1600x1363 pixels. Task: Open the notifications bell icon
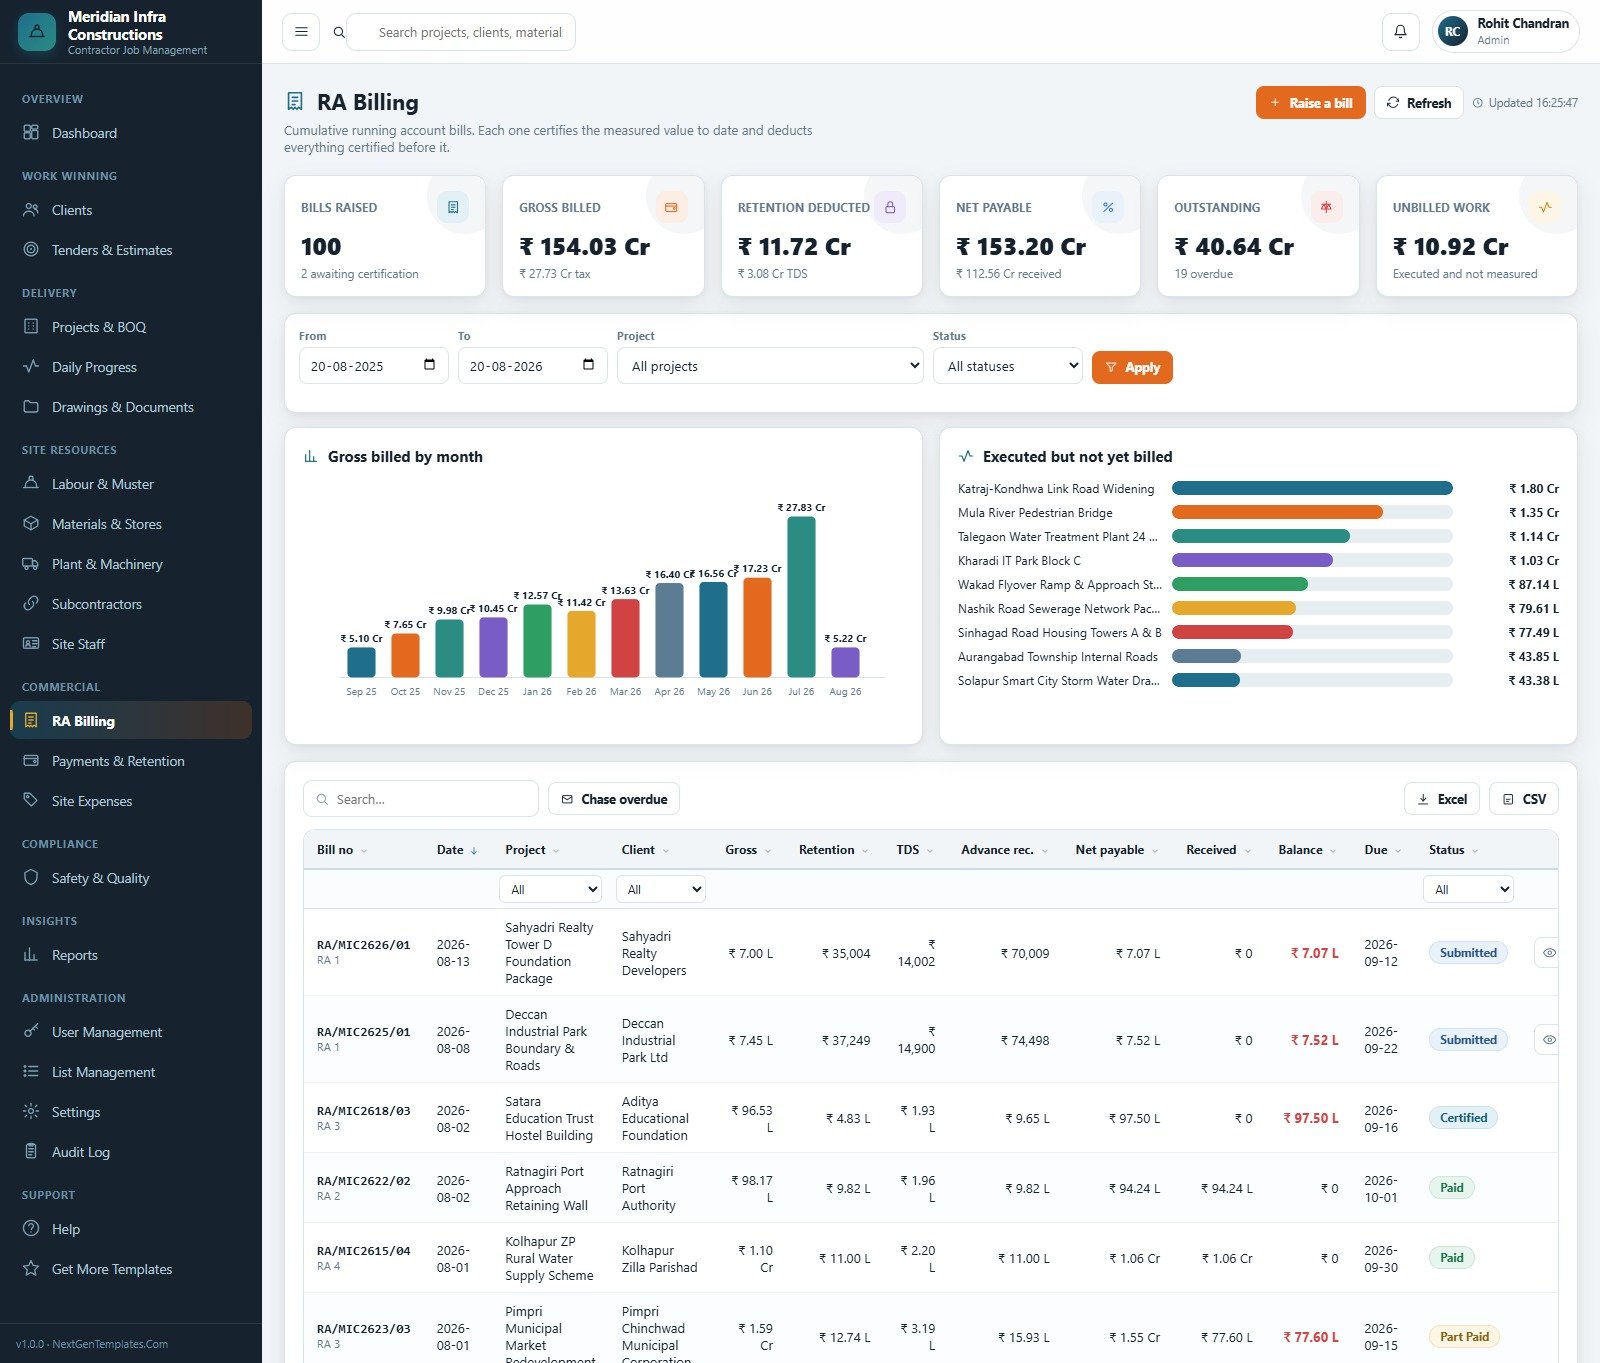[x=1400, y=32]
